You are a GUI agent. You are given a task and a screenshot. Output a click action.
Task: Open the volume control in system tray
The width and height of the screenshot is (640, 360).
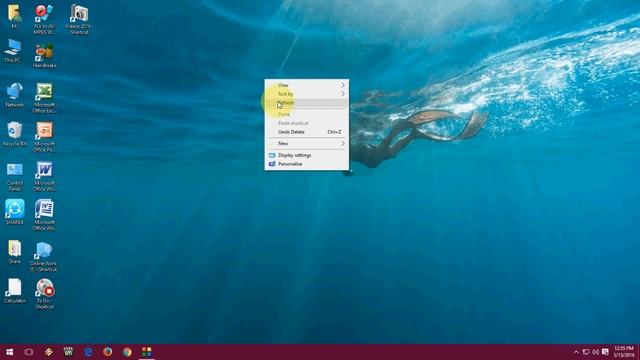click(x=596, y=352)
